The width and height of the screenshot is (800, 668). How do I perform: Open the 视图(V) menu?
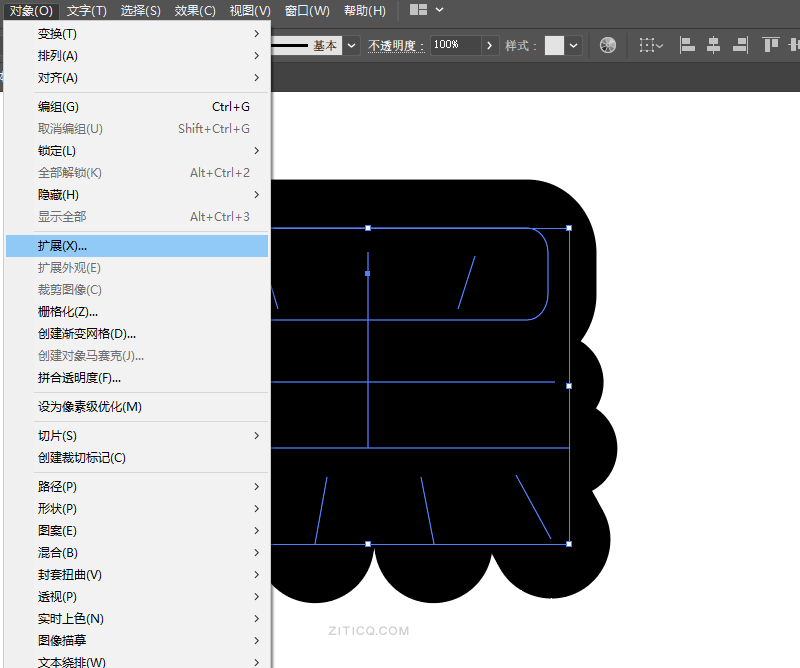(247, 10)
